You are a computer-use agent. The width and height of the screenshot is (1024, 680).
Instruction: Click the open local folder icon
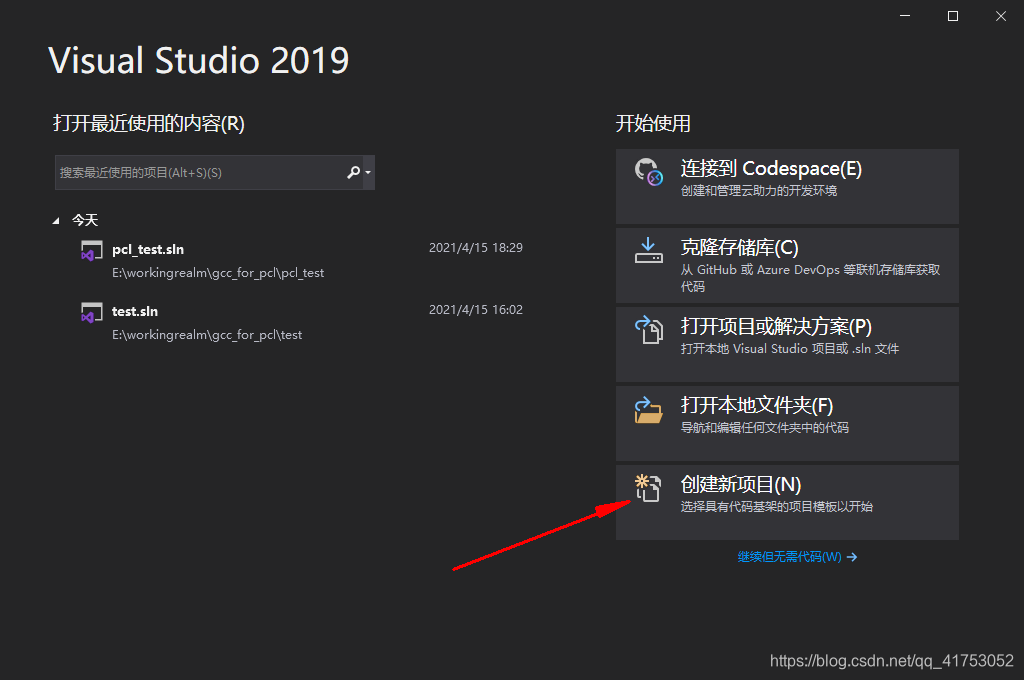(x=648, y=410)
